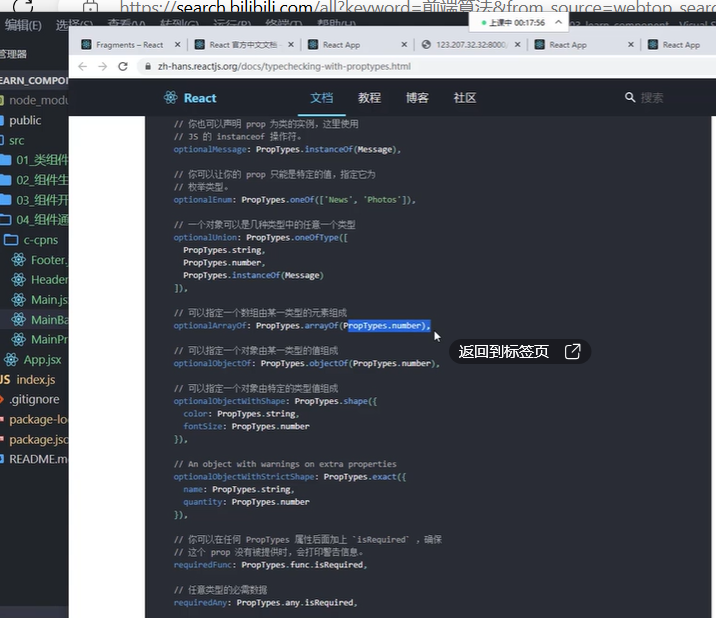
Task: Open package-lock file in the explorer
Action: 34,419
